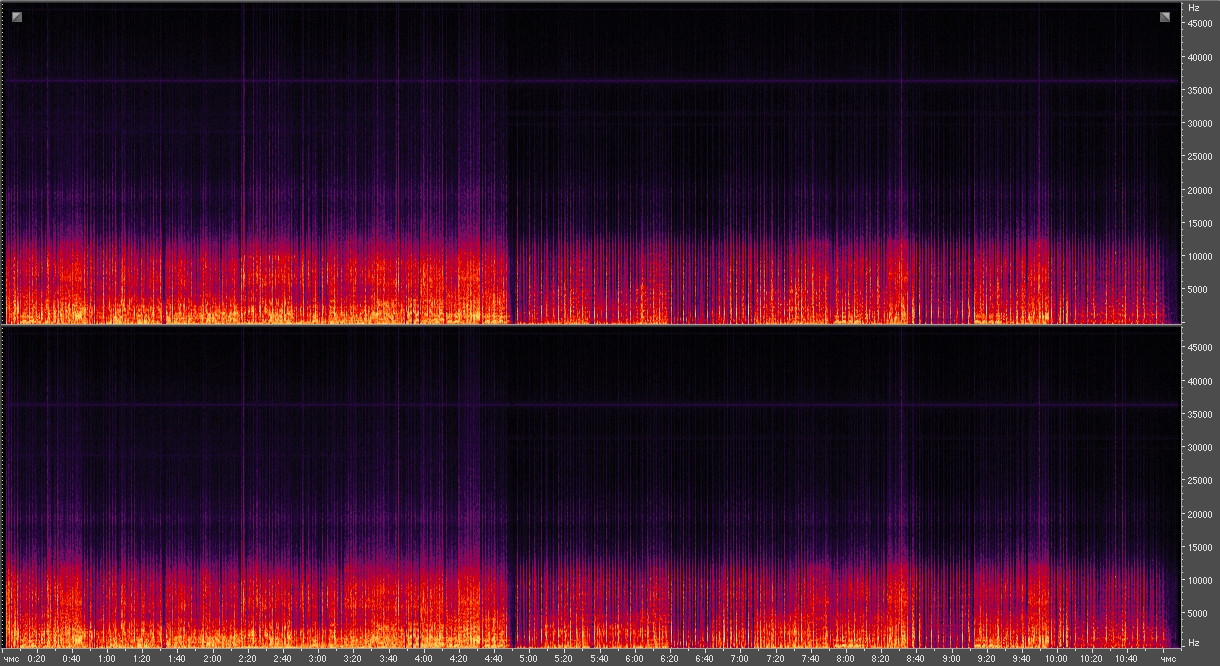The image size is (1220, 666).
Task: Click the 2:20 mark on the time ruler
Action: (x=247, y=659)
